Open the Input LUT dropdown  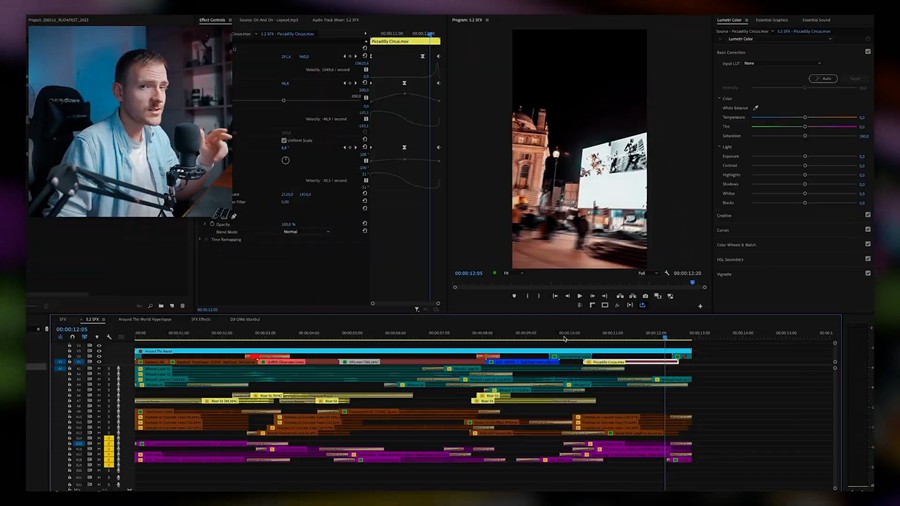click(x=782, y=63)
